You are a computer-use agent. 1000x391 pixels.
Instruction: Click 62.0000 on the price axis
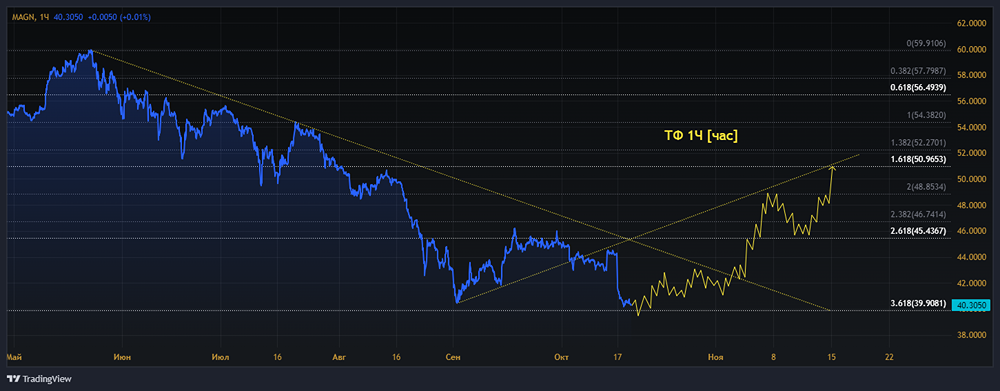(971, 24)
